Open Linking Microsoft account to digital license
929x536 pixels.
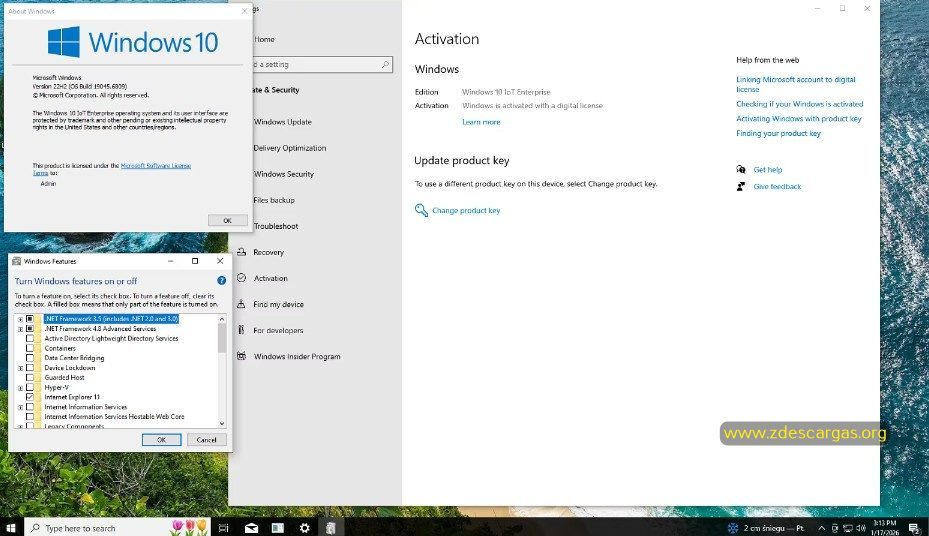point(796,84)
